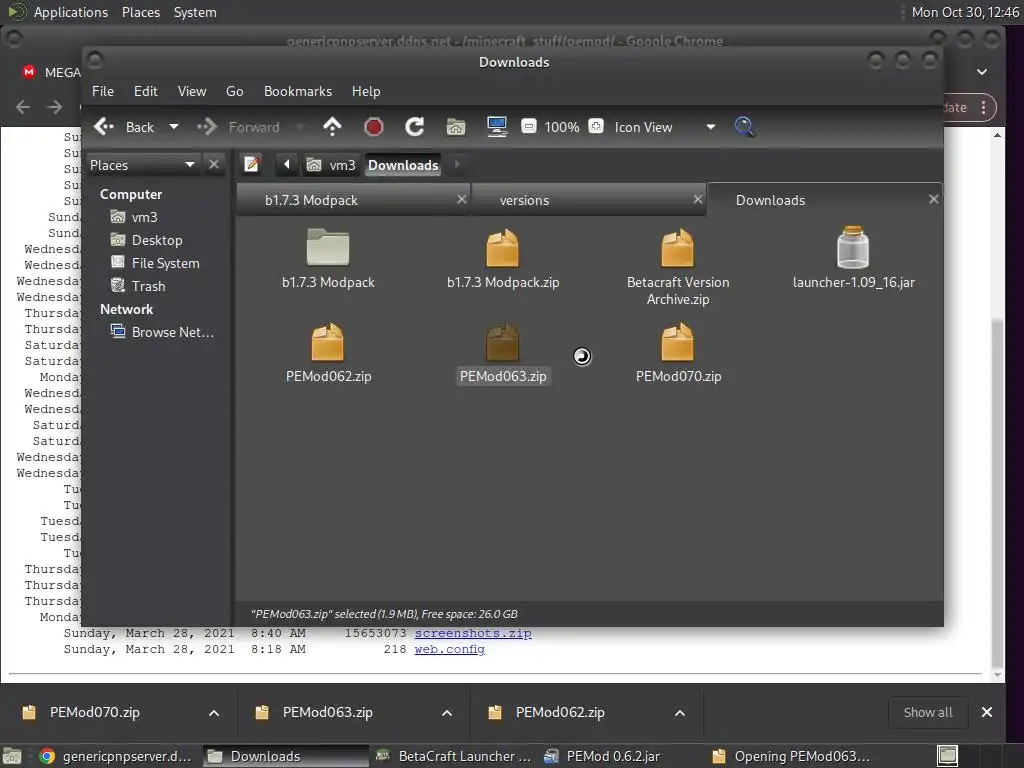Expand PEMod062.zip download options chevron

click(680, 712)
